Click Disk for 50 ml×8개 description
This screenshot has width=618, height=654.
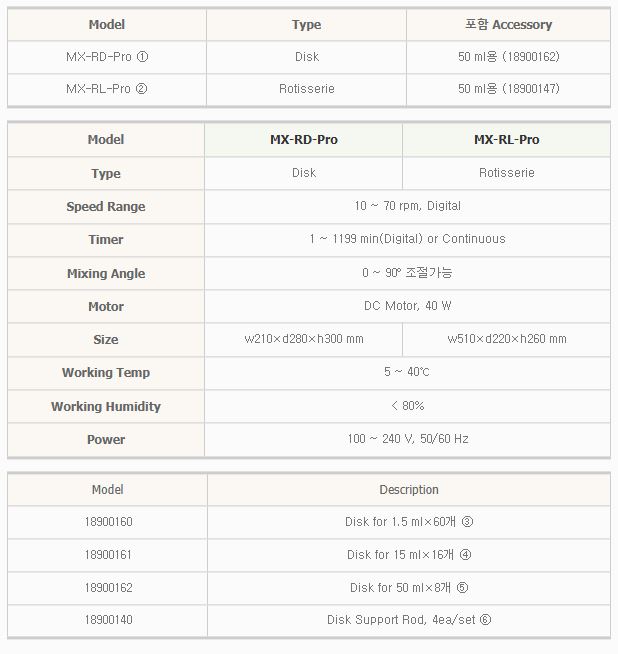click(408, 588)
